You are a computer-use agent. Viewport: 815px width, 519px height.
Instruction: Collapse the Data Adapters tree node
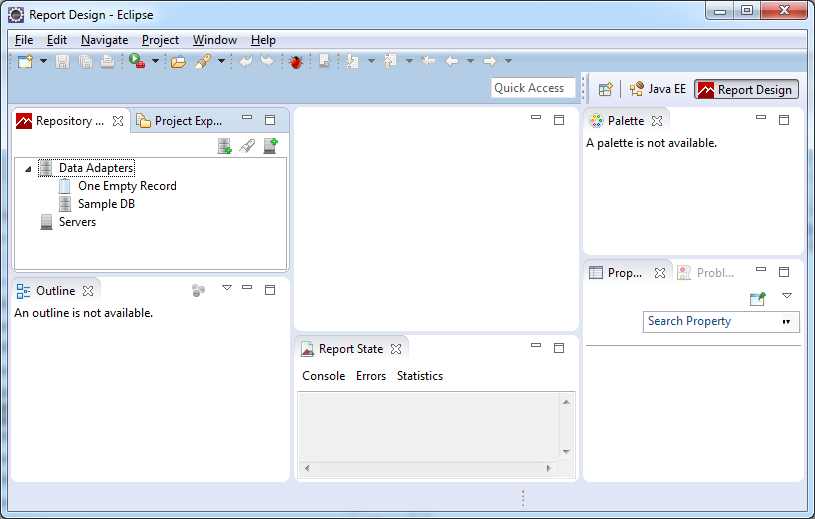28,169
